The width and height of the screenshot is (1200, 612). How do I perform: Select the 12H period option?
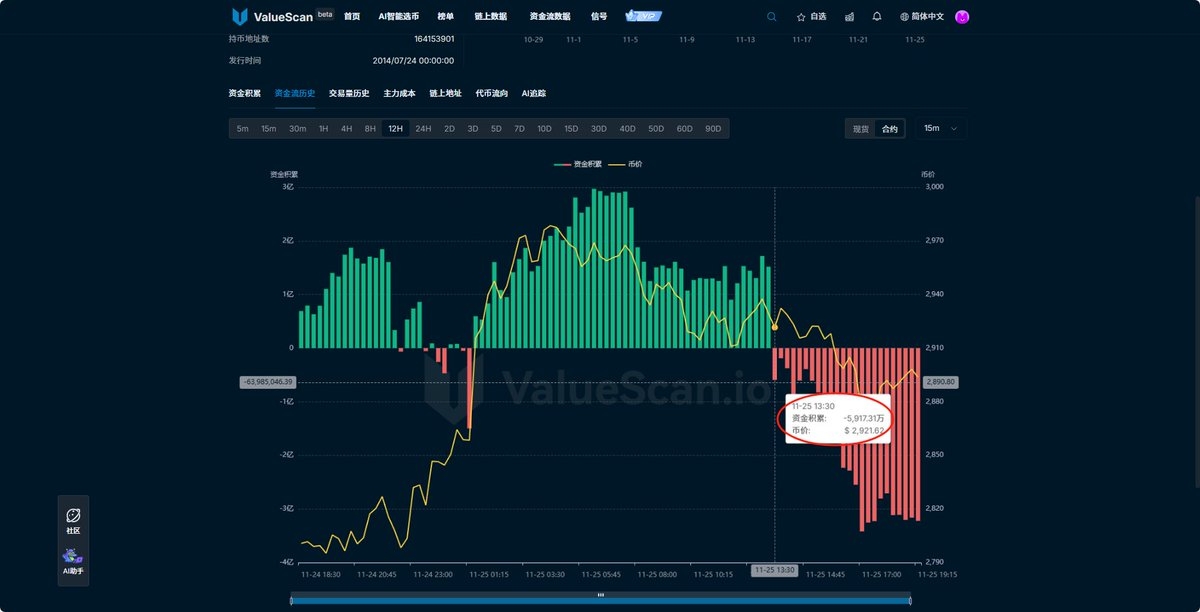pos(395,129)
